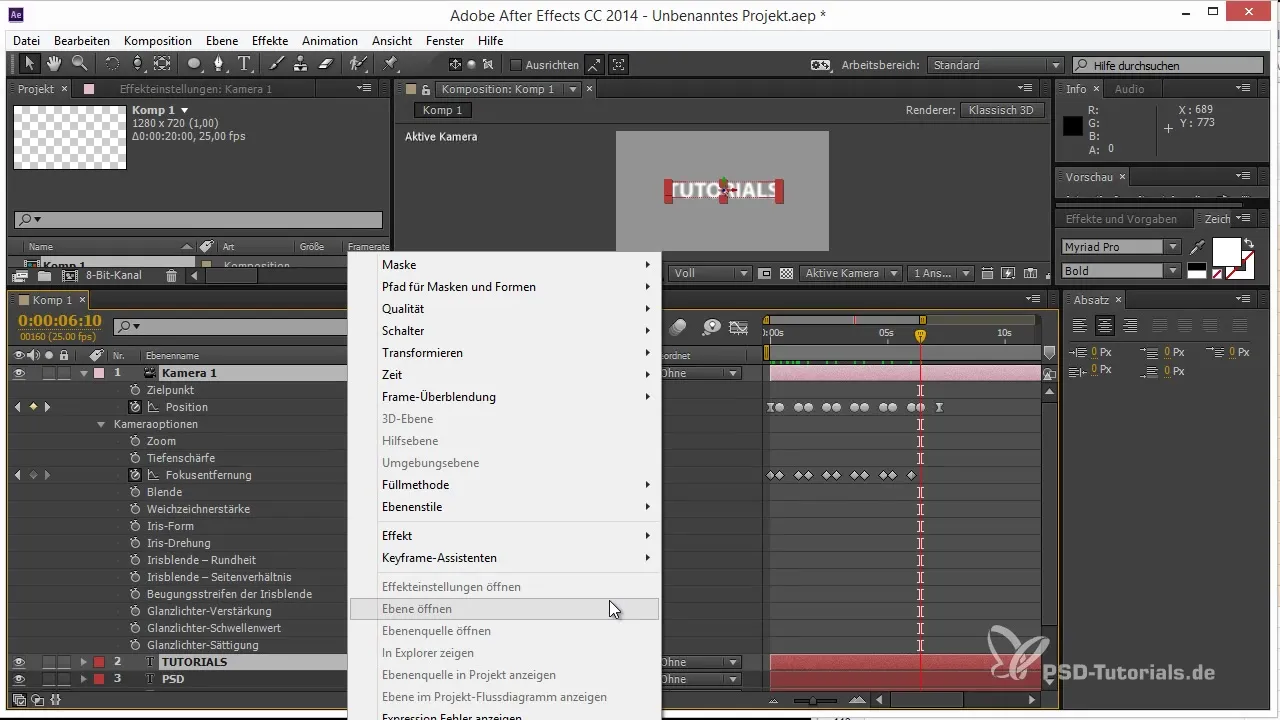Open the Effekte menu
The height and width of the screenshot is (720, 1280).
[x=271, y=41]
